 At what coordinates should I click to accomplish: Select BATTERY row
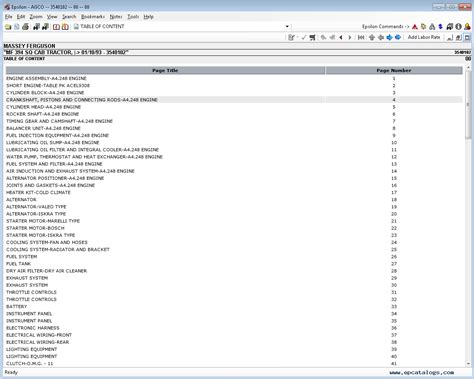tap(234, 306)
